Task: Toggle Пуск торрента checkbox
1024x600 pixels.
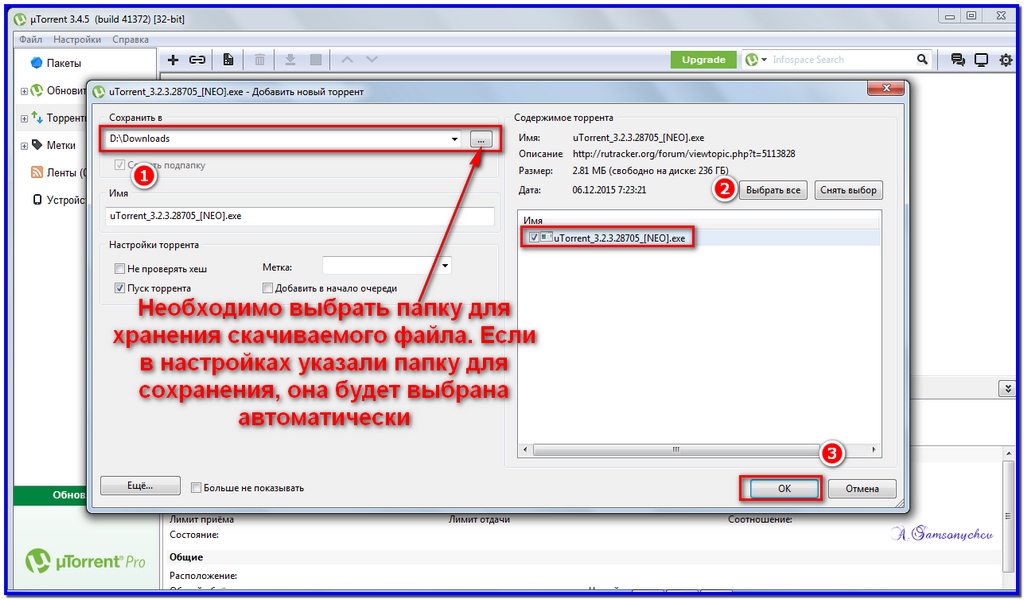Action: [x=120, y=288]
